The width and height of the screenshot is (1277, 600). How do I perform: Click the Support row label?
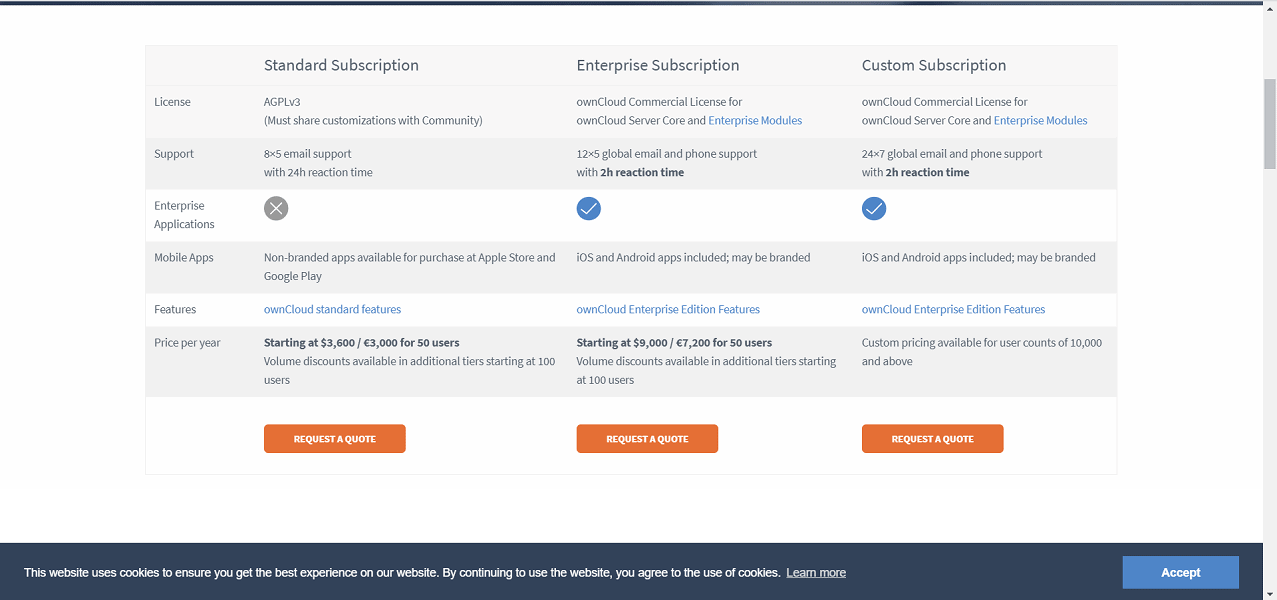tap(174, 154)
